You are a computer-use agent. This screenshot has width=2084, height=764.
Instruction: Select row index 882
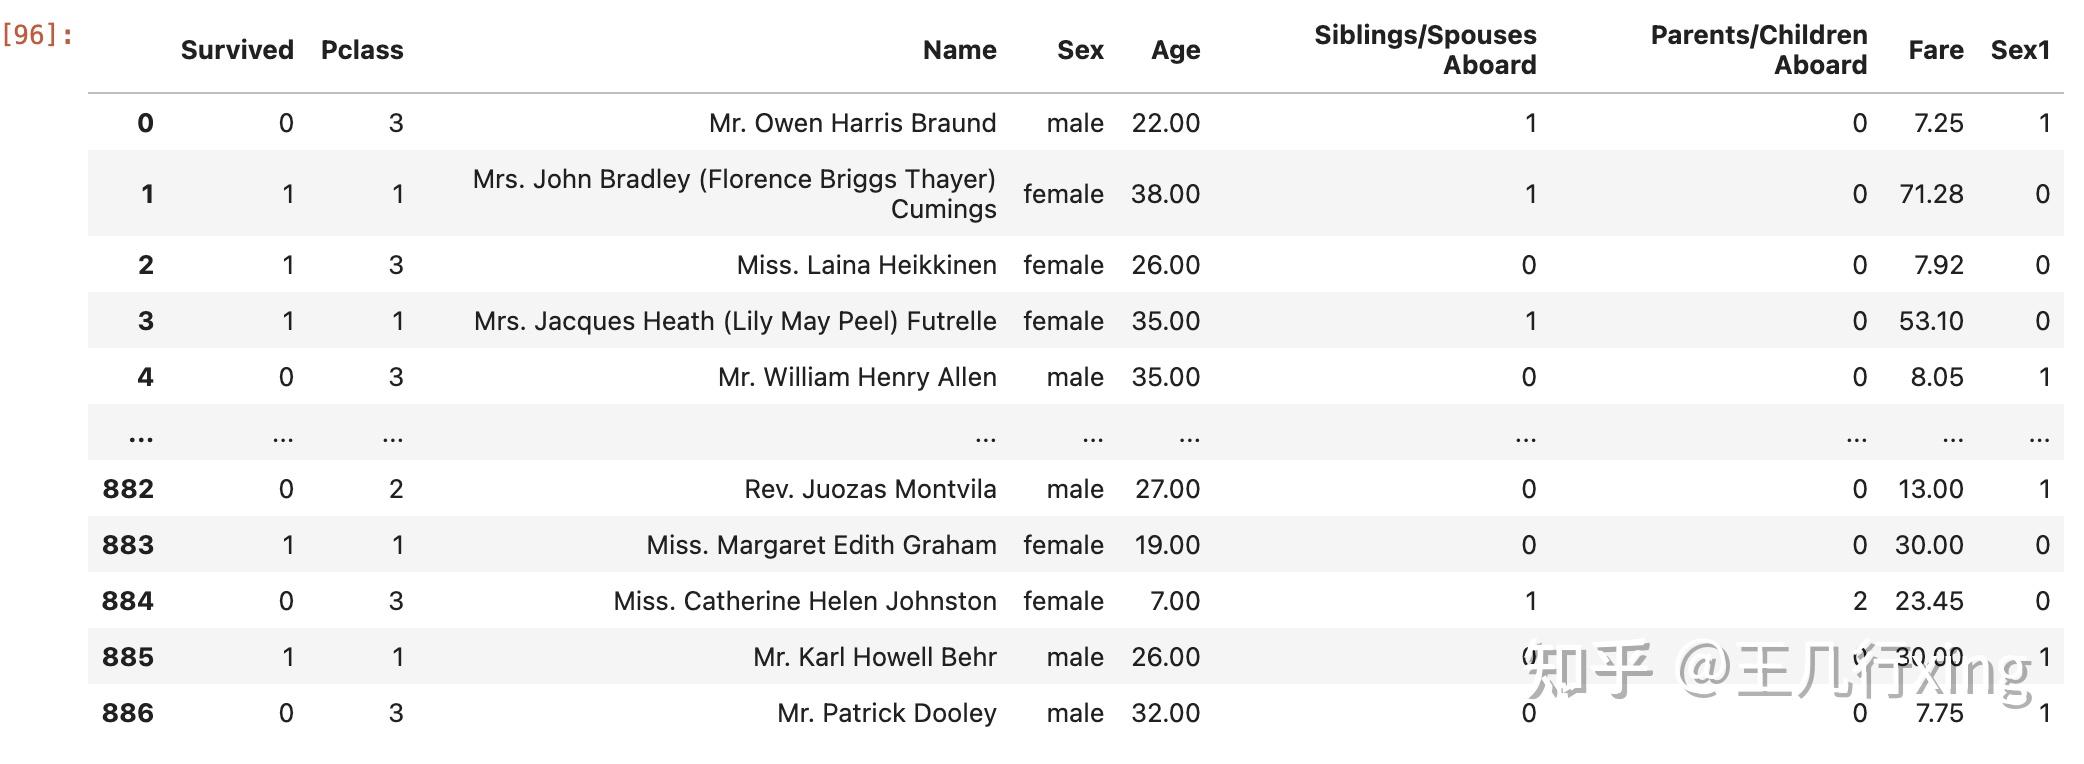tap(128, 489)
